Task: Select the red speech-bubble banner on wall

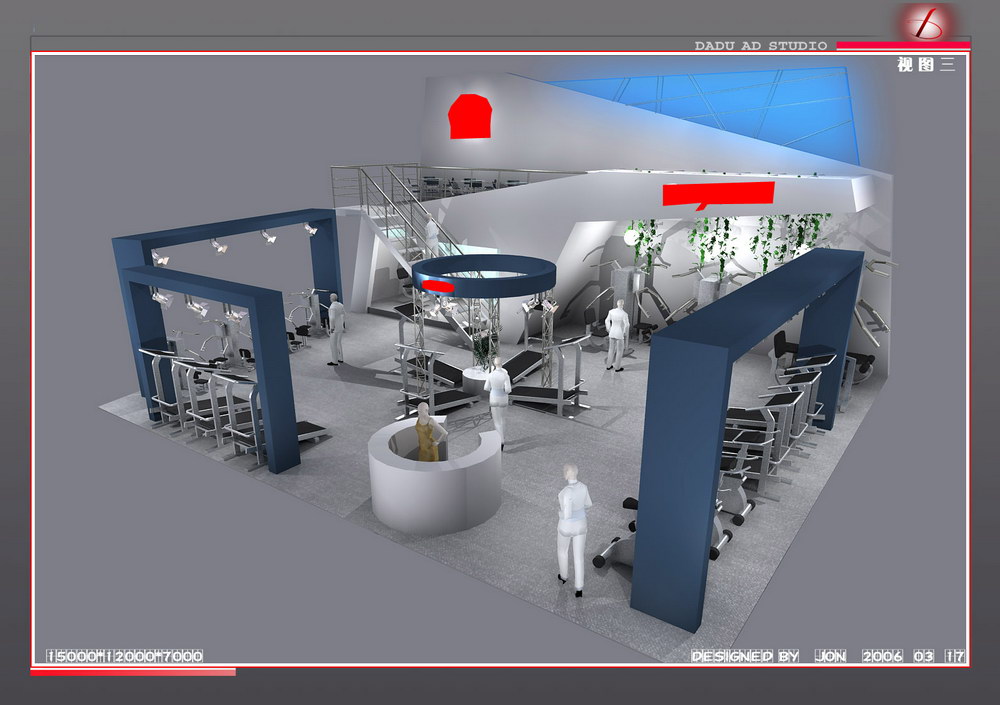Action: click(x=718, y=194)
